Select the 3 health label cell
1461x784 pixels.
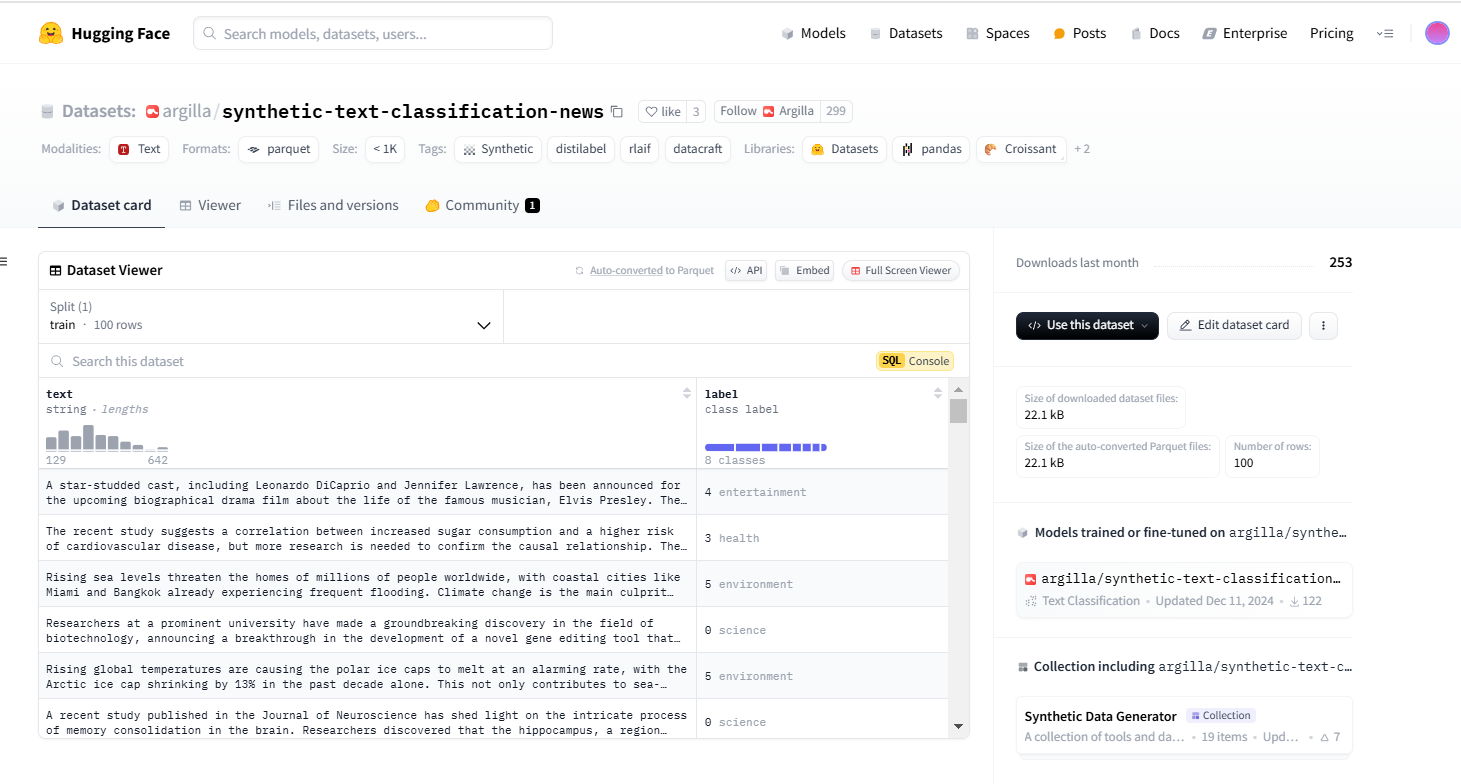tap(822, 538)
